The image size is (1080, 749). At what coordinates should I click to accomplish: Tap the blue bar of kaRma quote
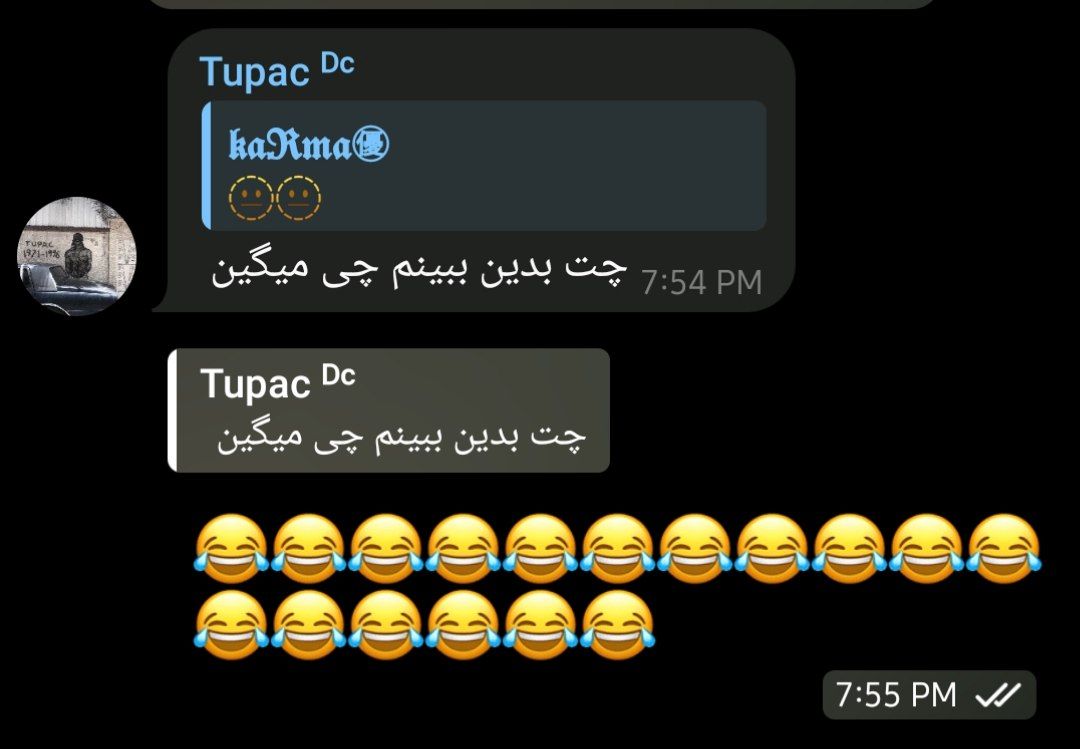(x=206, y=165)
